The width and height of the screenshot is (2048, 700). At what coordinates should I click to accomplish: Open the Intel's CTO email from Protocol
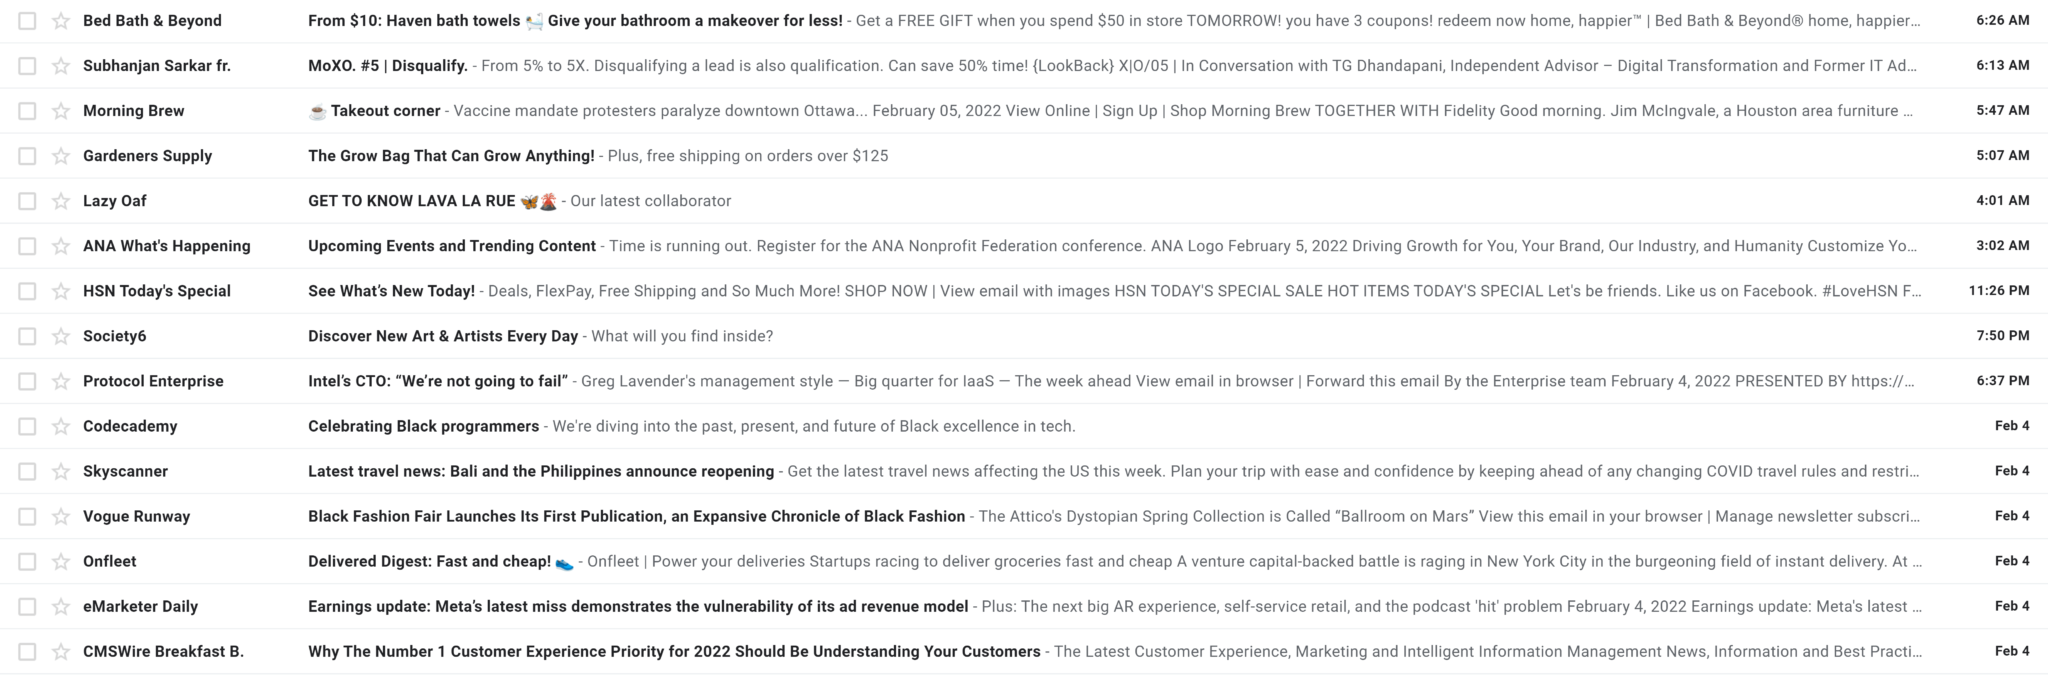click(1024, 381)
